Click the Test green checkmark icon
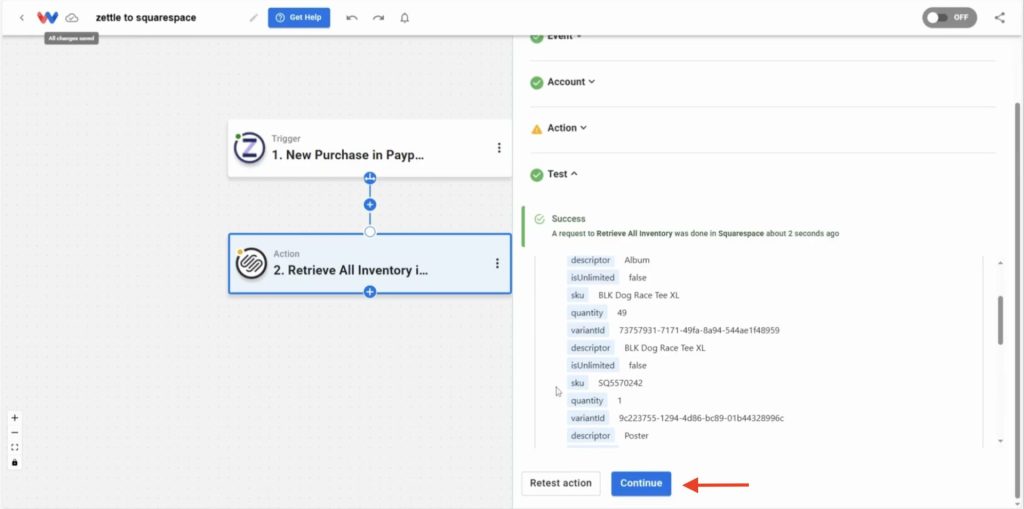This screenshot has width=1024, height=509. click(x=537, y=175)
